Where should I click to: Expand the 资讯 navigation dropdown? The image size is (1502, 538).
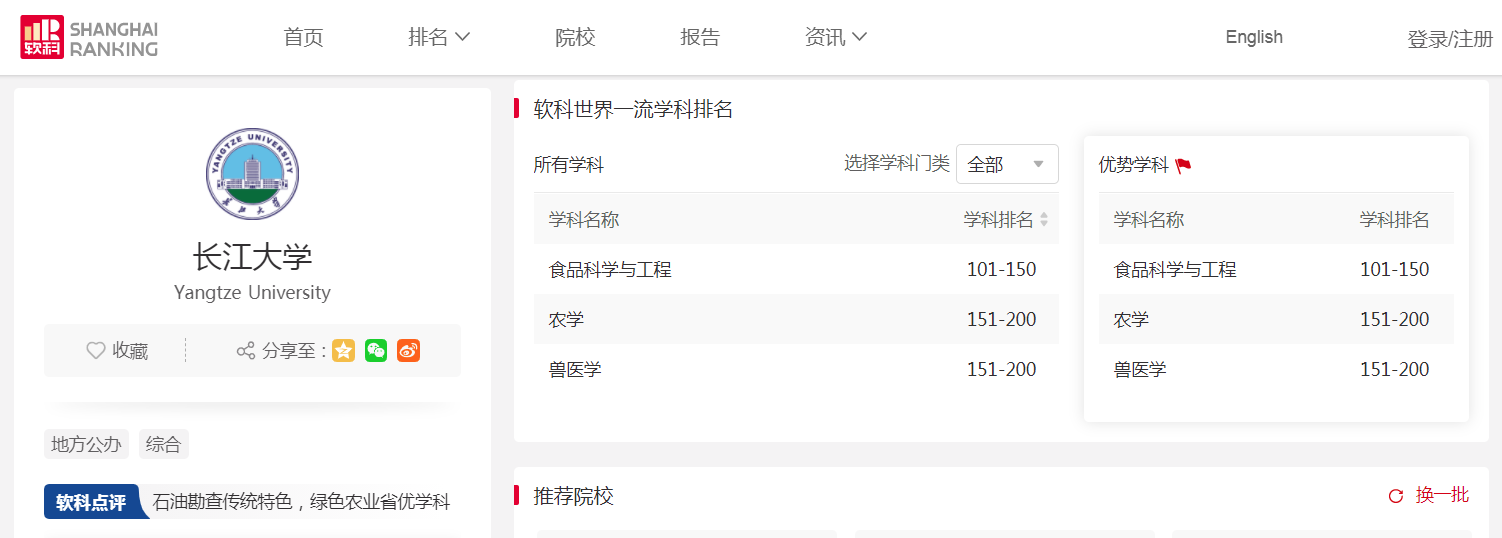[835, 37]
